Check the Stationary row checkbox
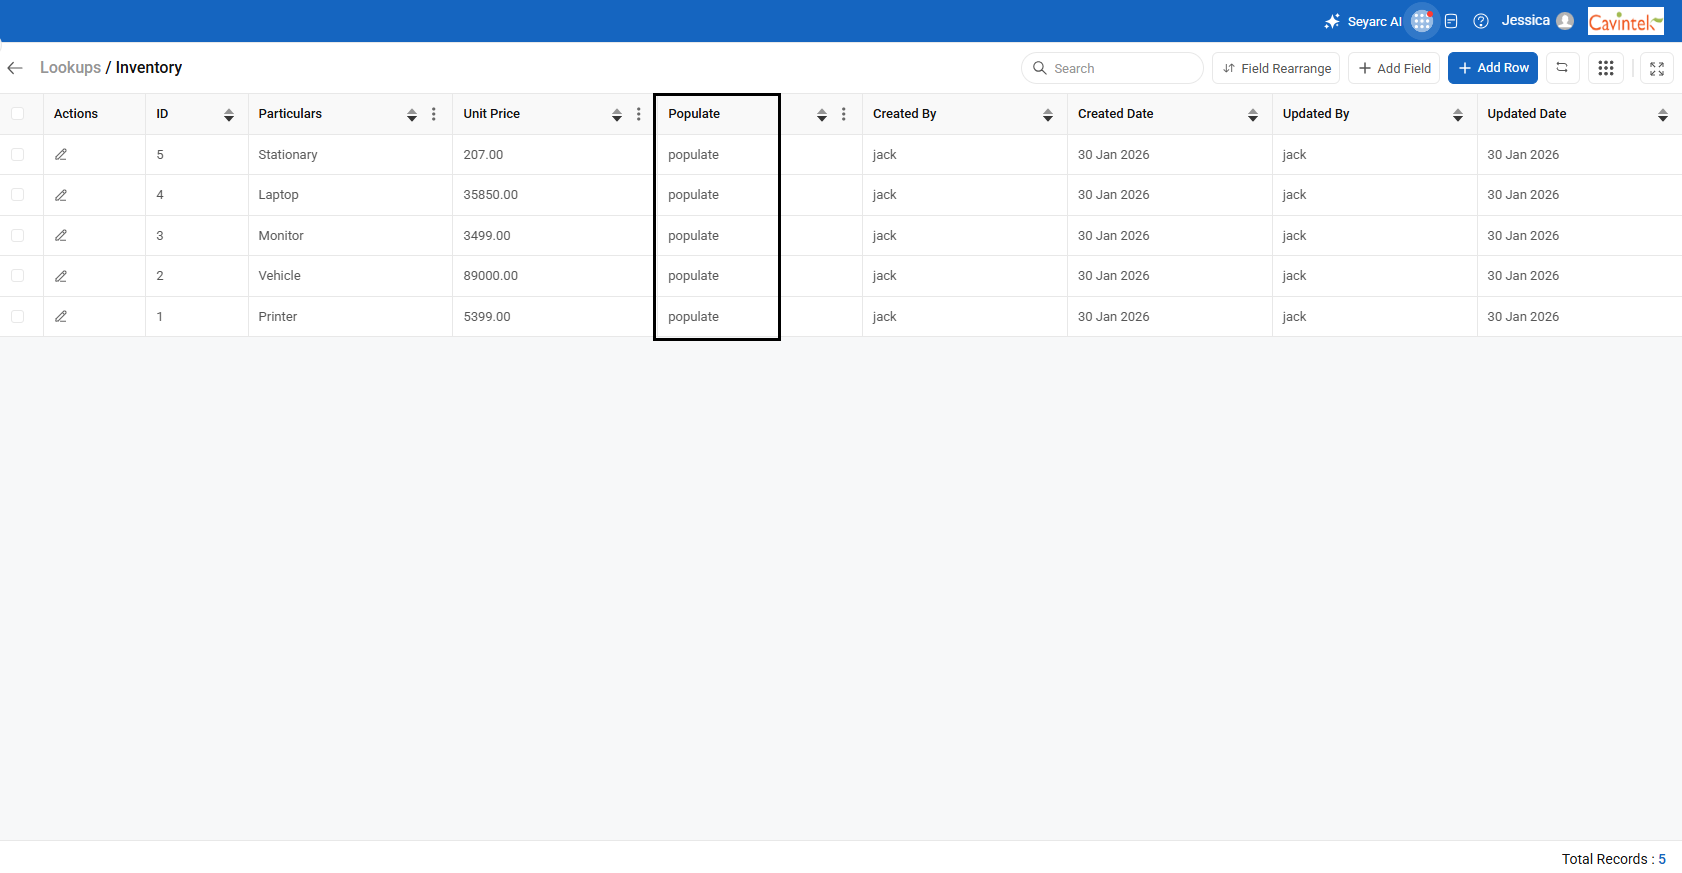This screenshot has width=1682, height=873. [x=18, y=154]
